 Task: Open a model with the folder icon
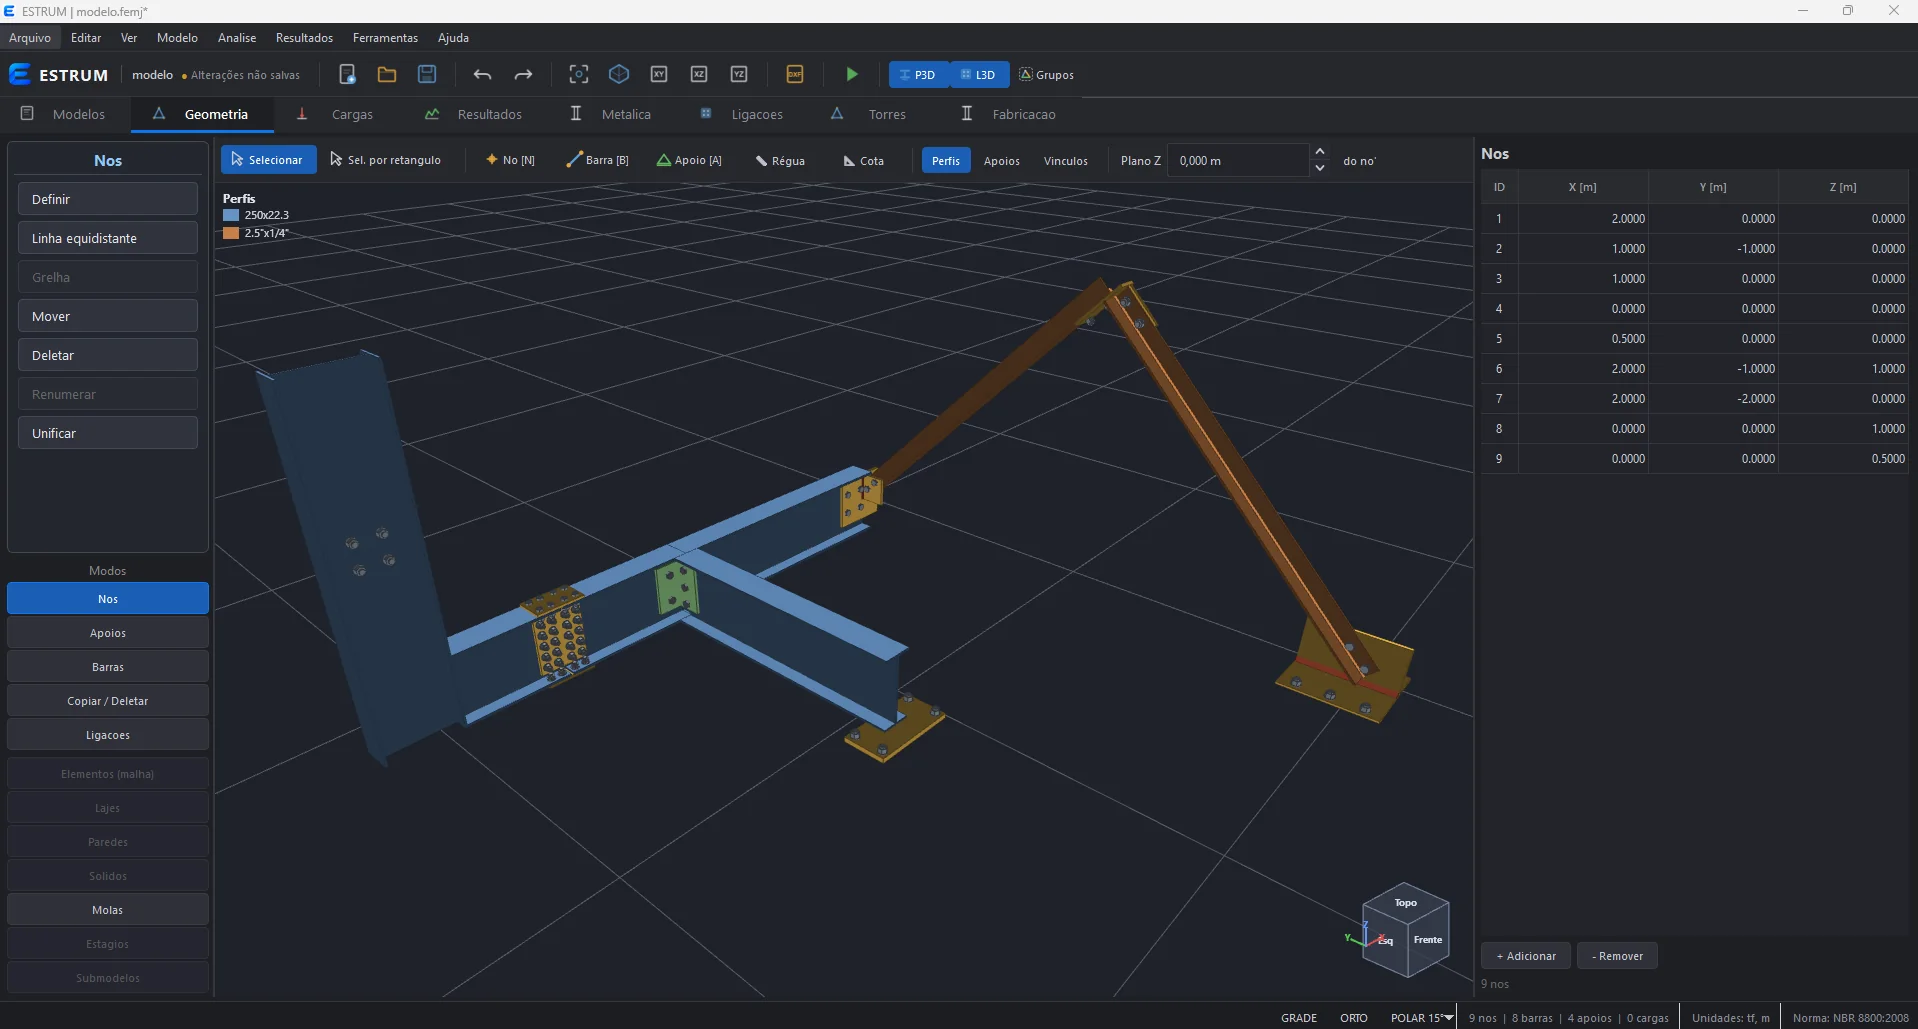[387, 74]
